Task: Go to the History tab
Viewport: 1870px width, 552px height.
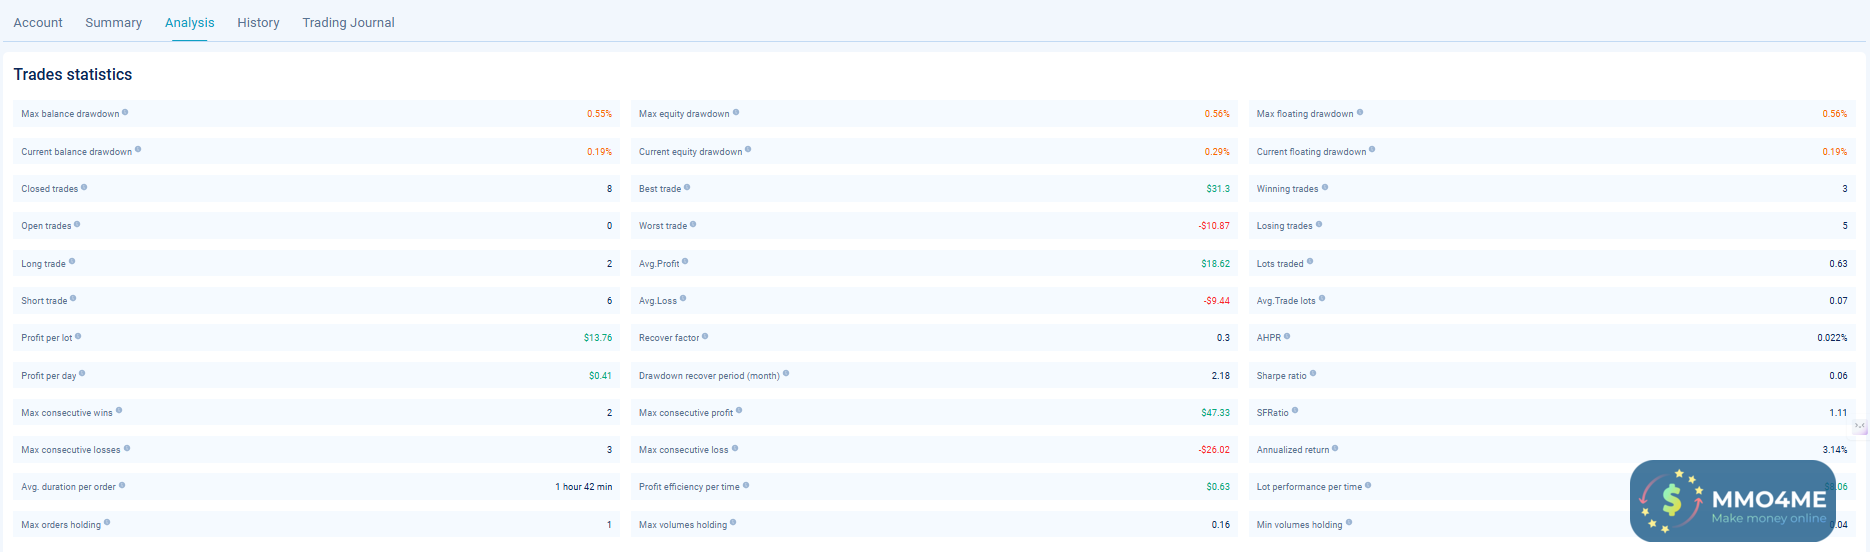Action: (x=258, y=22)
